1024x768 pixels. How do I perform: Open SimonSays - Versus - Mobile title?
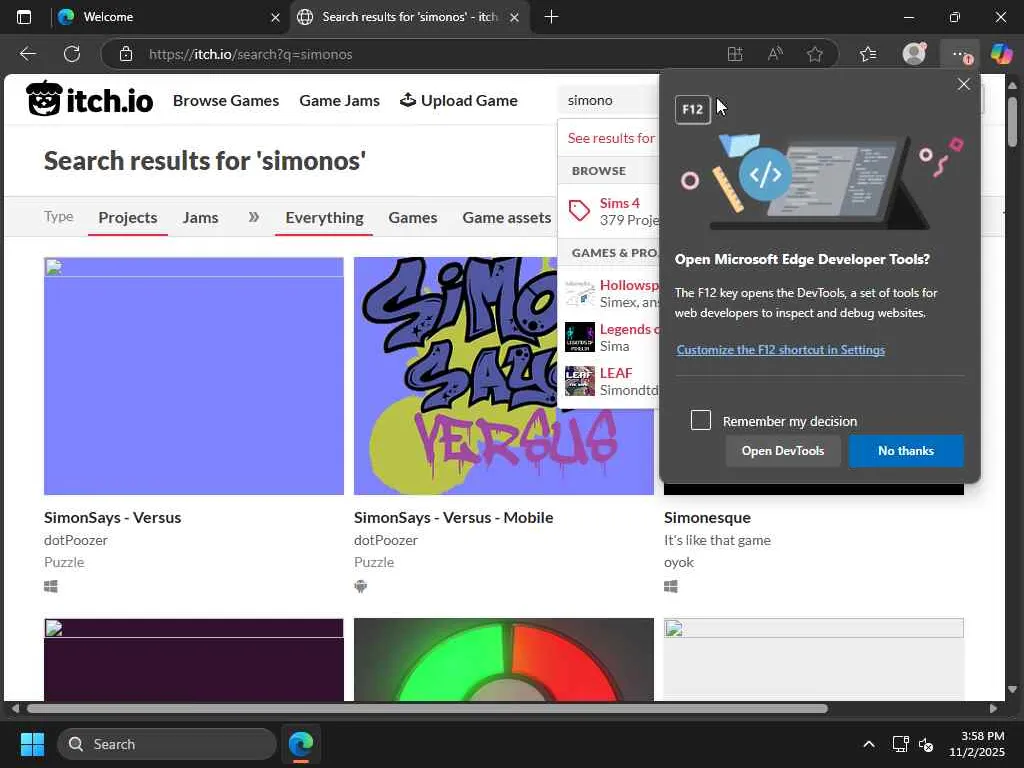coord(453,517)
